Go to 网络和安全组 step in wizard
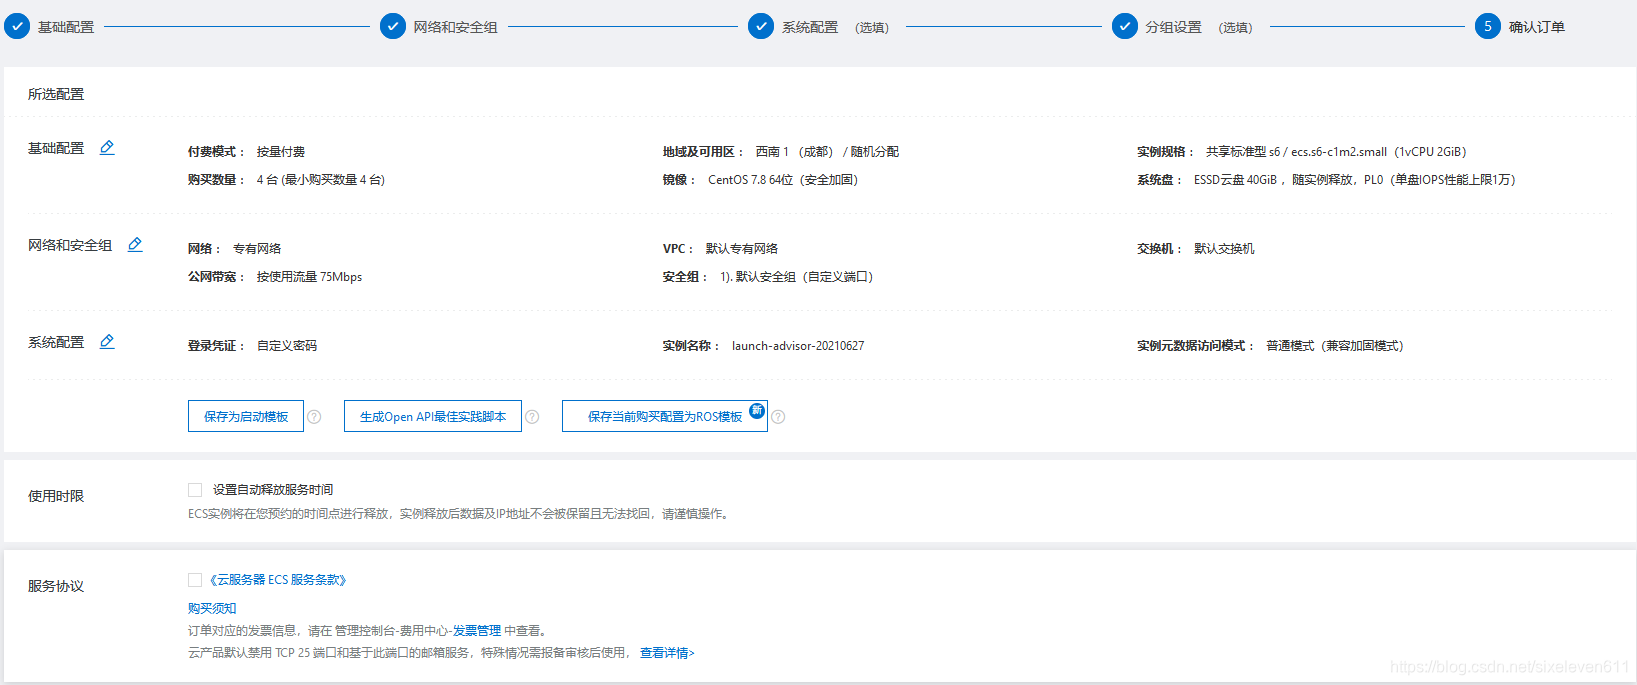 pos(455,27)
